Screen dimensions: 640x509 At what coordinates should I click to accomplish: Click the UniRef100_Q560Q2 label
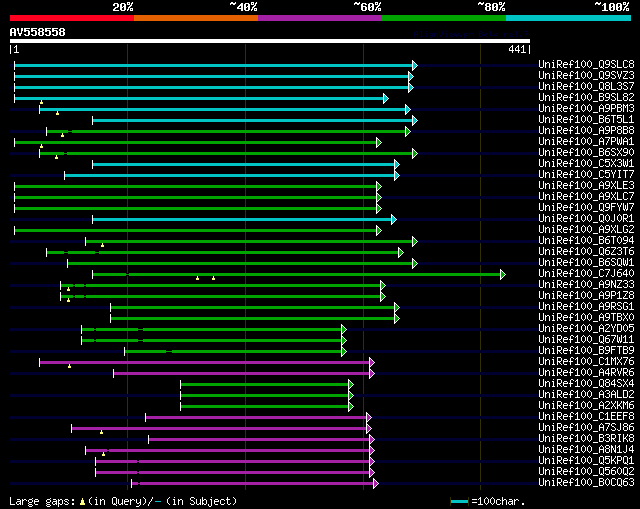[x=586, y=472]
